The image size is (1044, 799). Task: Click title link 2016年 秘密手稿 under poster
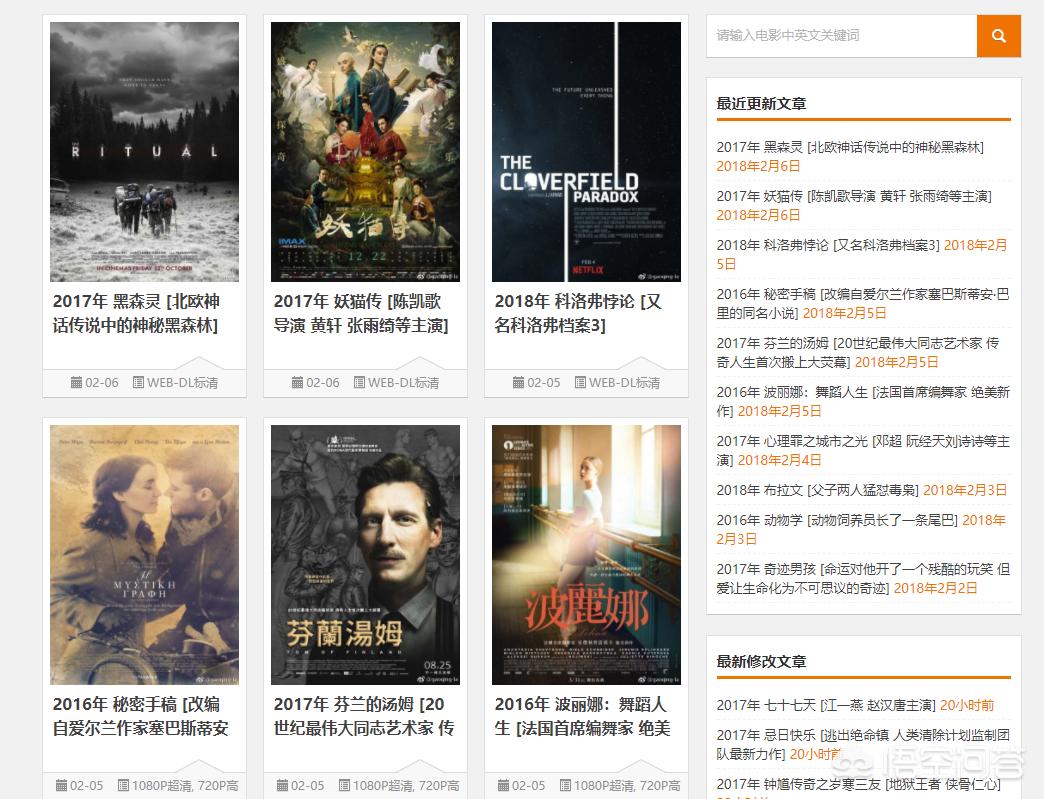point(140,716)
